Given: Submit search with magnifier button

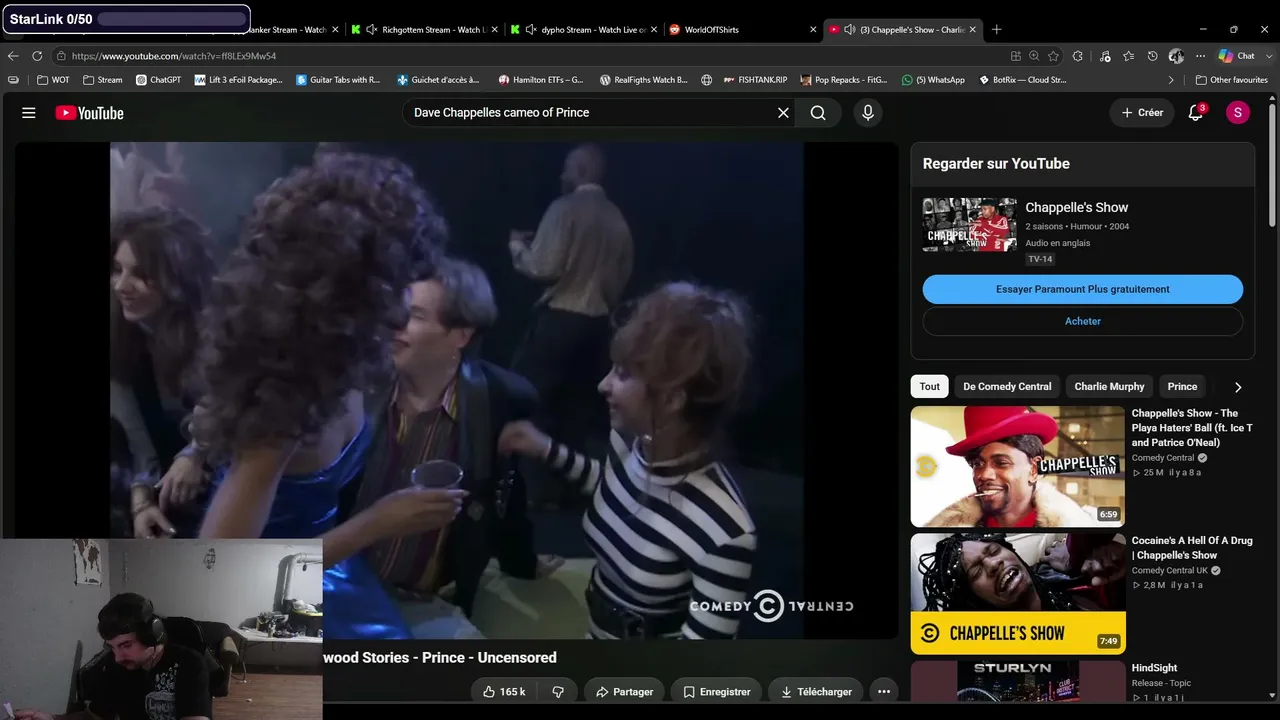Looking at the screenshot, I should (x=818, y=113).
